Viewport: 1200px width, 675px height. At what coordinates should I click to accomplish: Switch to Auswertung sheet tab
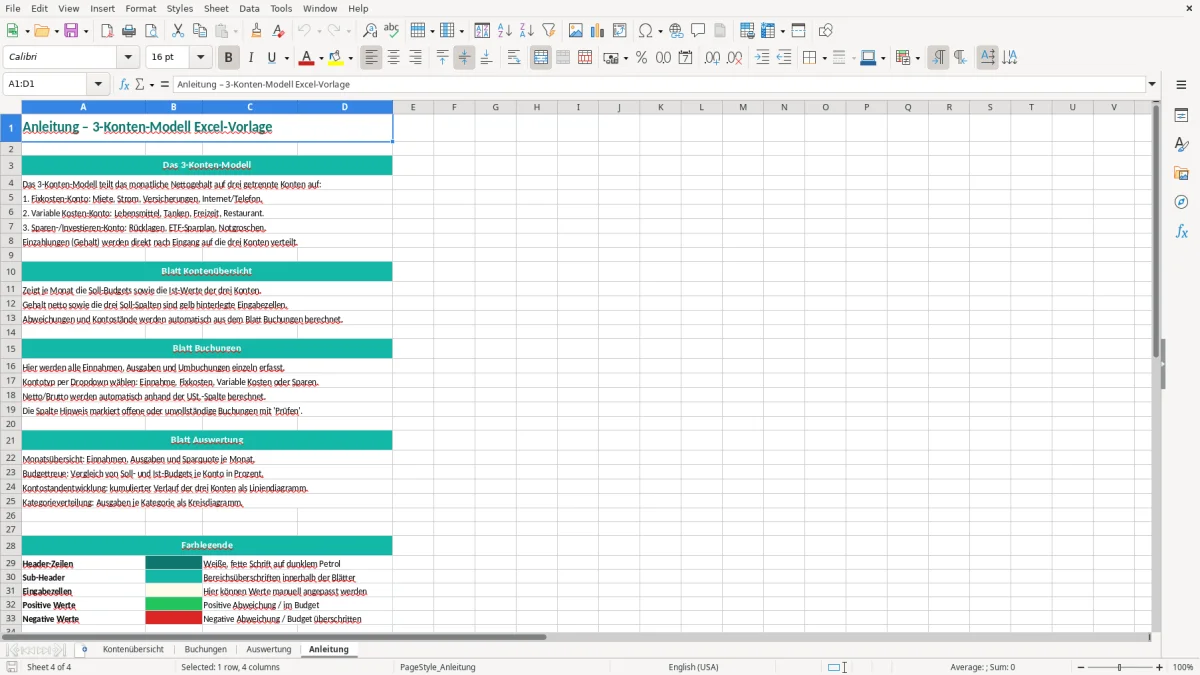tap(269, 649)
